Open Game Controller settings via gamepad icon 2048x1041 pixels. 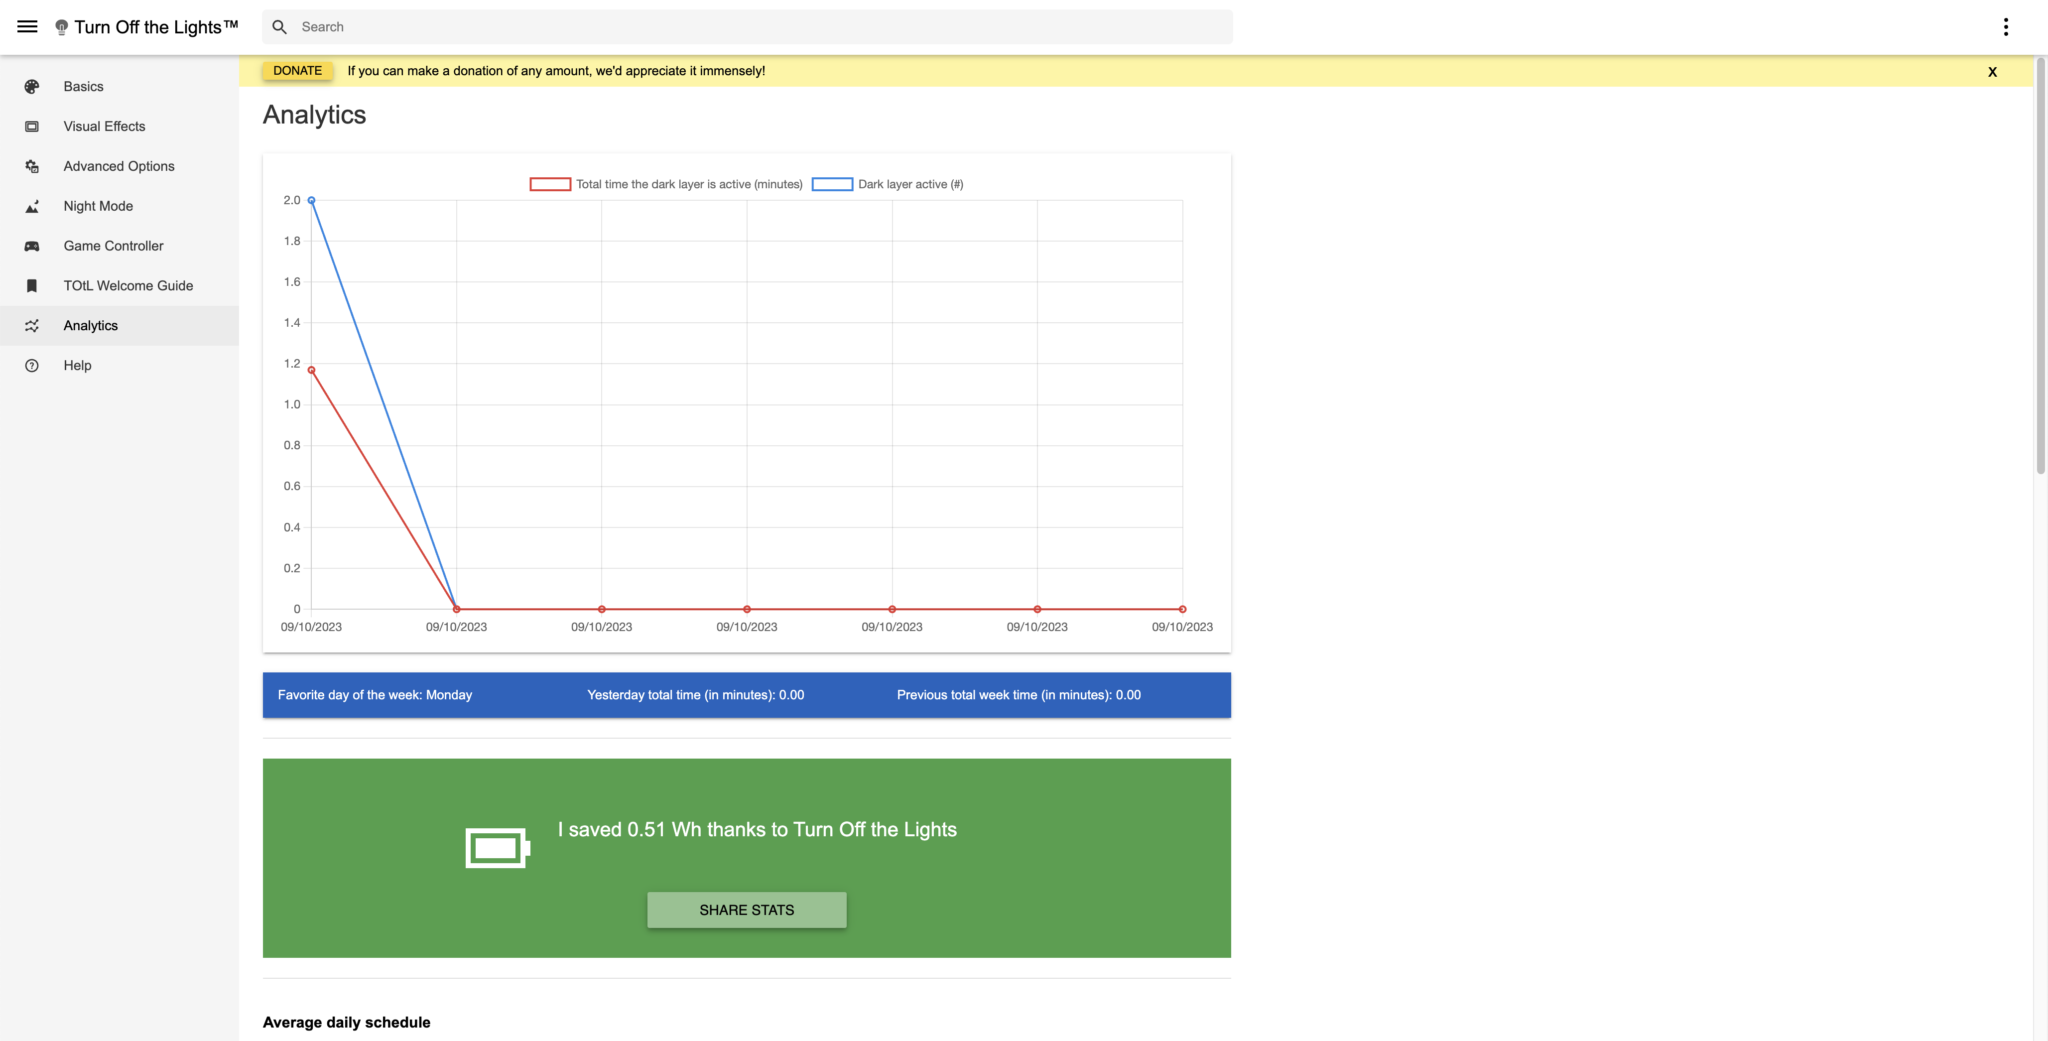(31, 245)
